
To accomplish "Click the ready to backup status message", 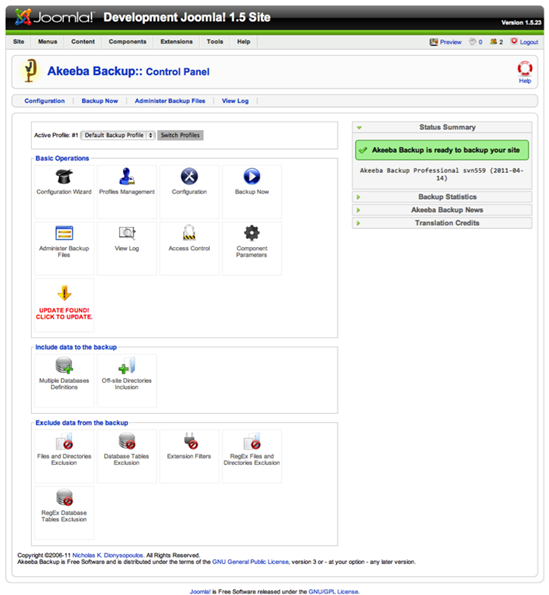I will click(x=442, y=150).
